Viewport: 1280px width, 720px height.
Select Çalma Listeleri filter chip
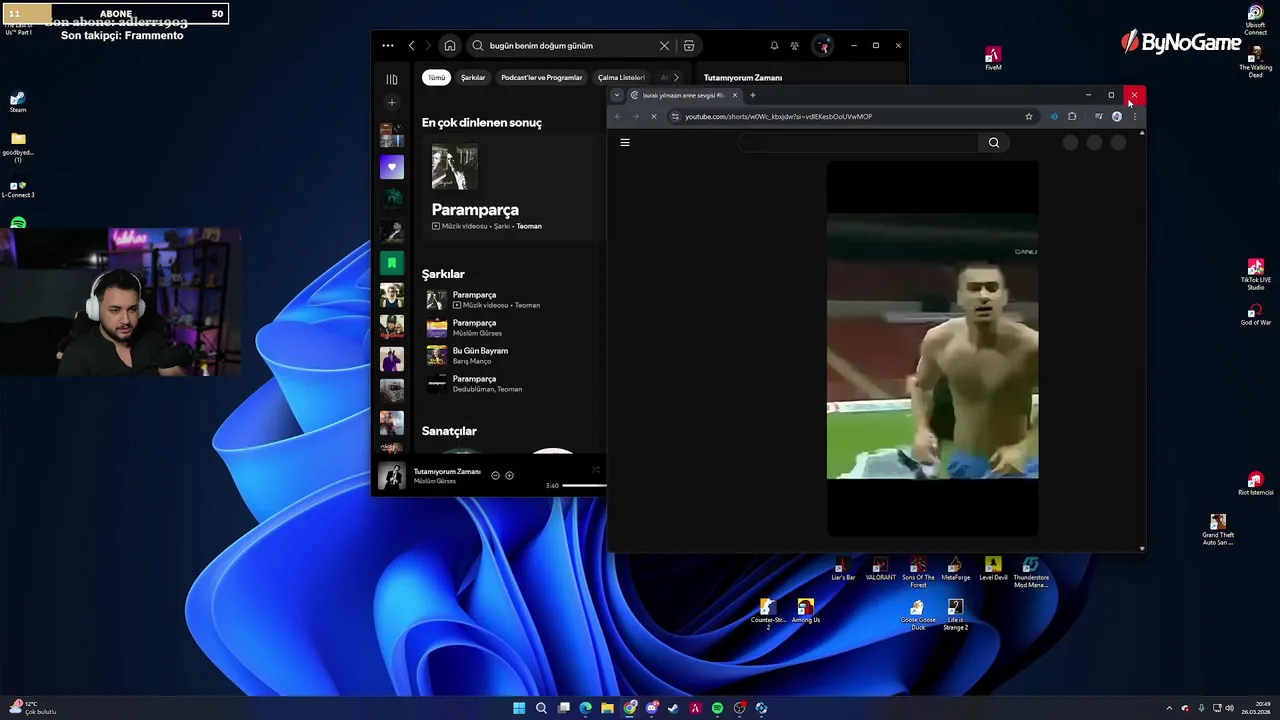click(621, 77)
